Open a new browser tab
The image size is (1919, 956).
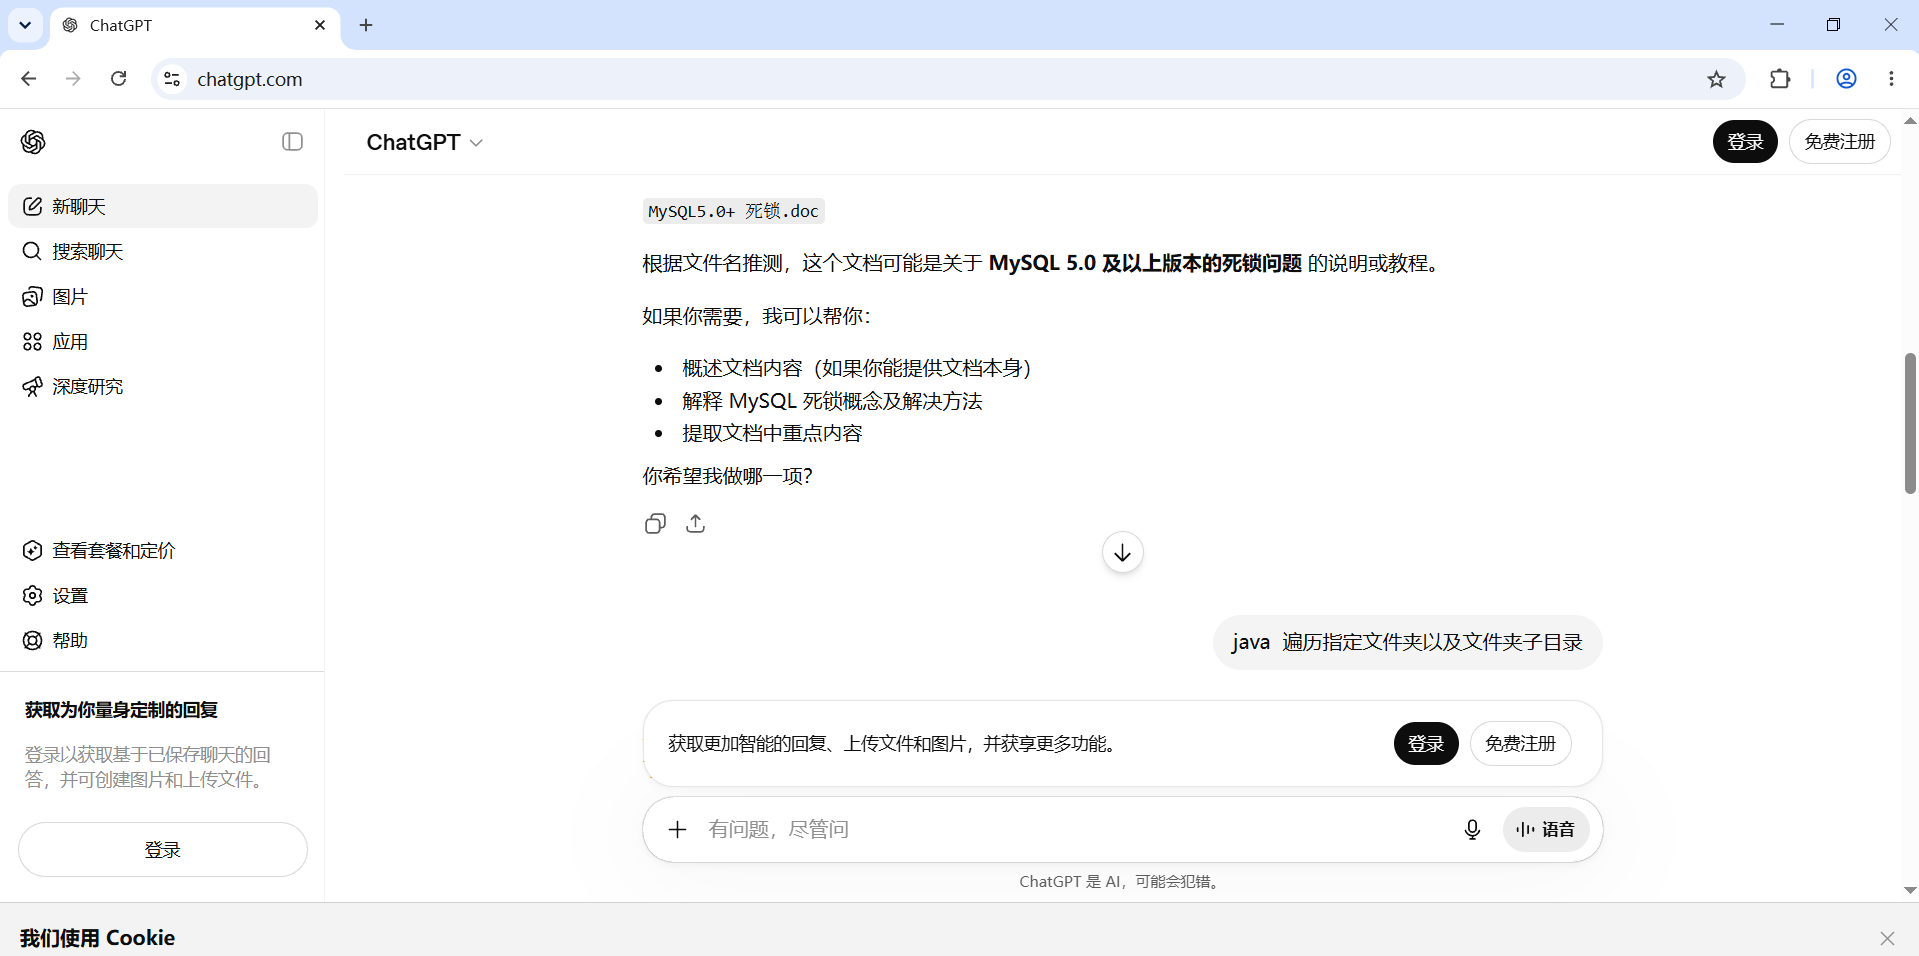tap(366, 25)
